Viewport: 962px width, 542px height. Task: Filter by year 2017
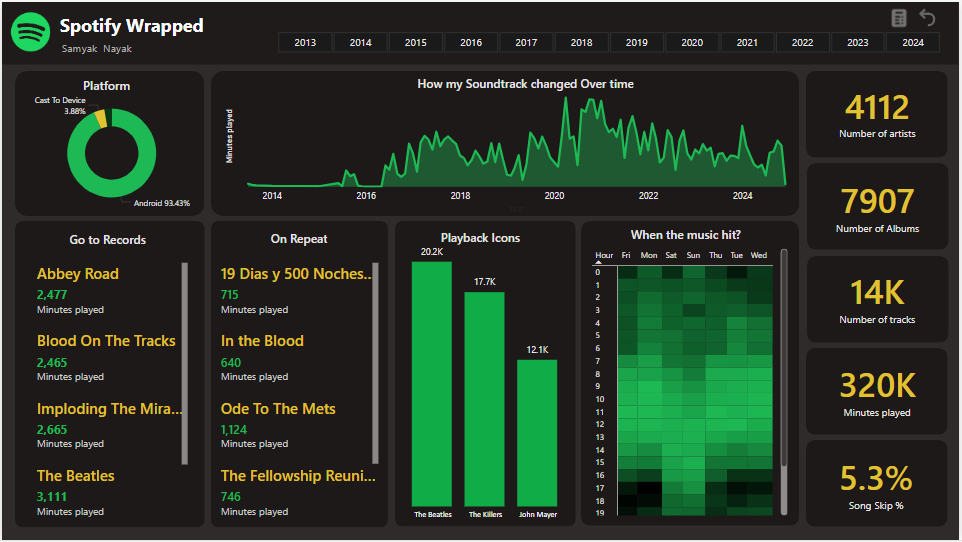point(526,42)
